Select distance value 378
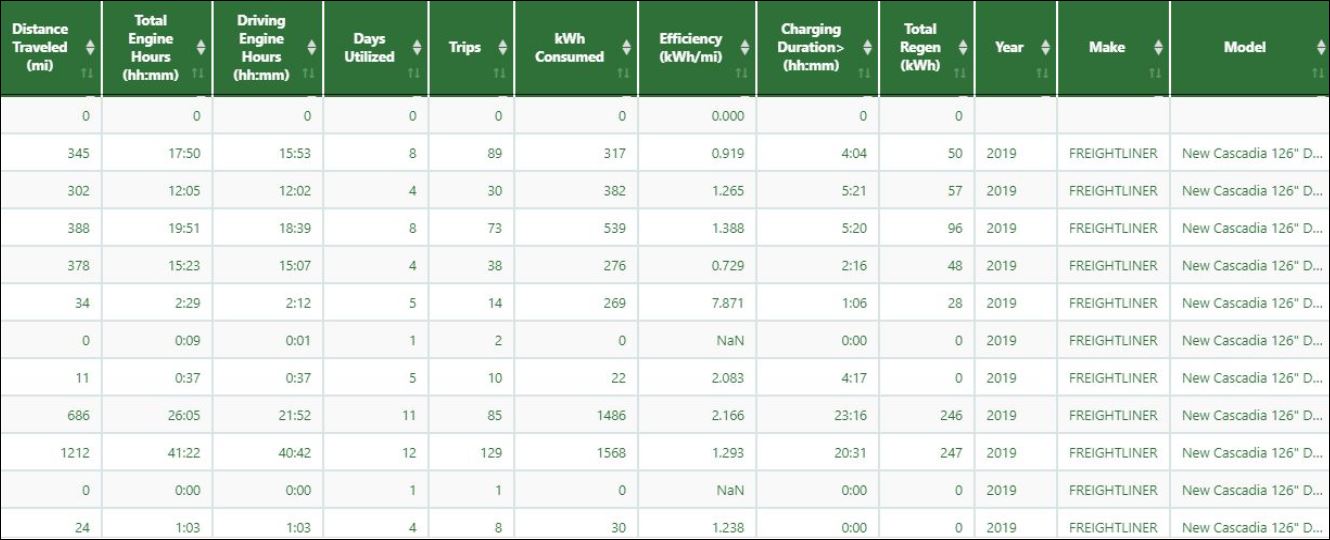Viewport: 1330px width, 540px height. tap(77, 265)
